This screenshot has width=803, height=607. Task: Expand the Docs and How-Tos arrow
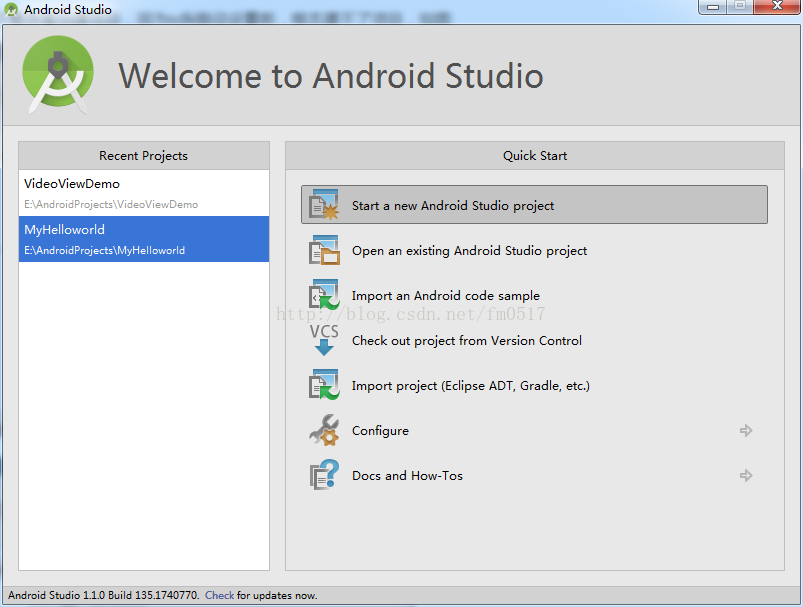(x=746, y=475)
